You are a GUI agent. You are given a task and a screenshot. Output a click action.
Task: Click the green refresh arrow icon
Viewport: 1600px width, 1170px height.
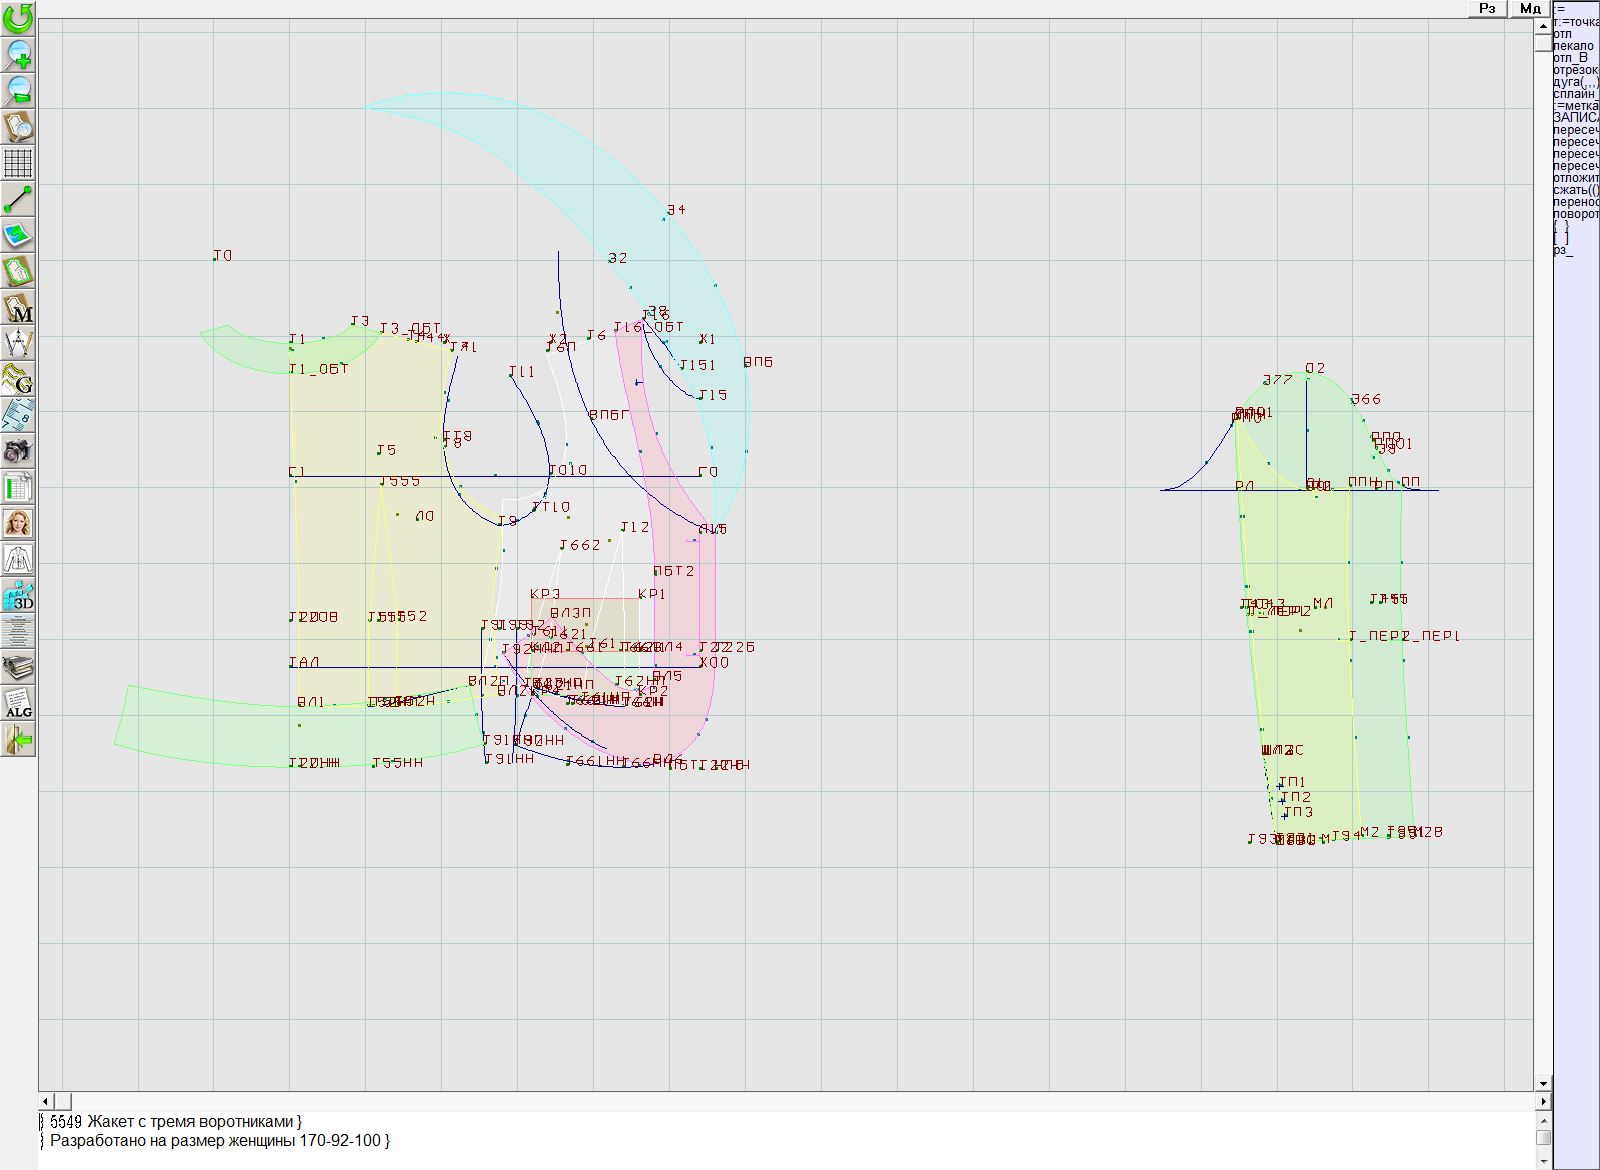[x=18, y=18]
